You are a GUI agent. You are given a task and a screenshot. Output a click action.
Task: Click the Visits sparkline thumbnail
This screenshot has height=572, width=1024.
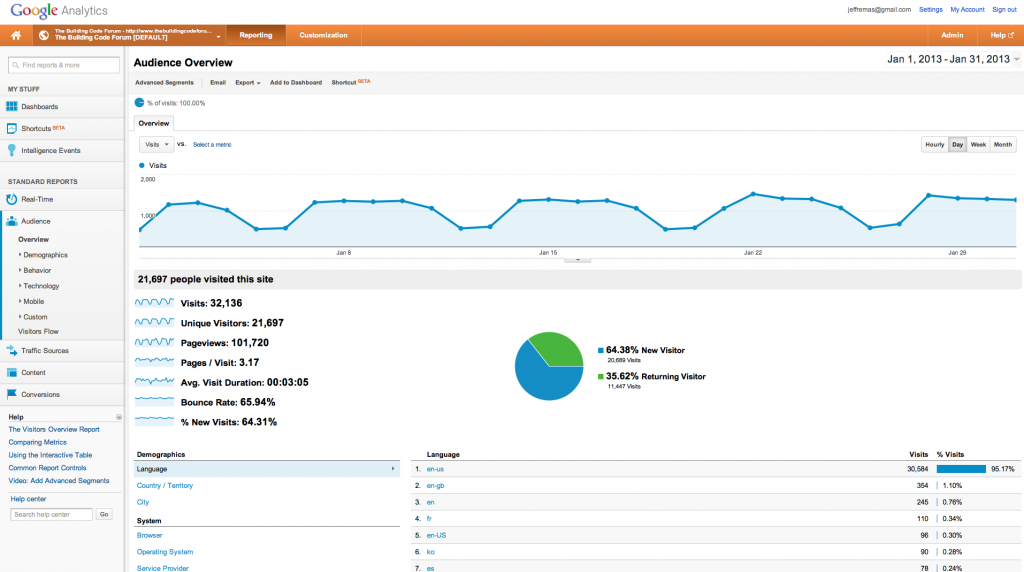click(x=154, y=303)
